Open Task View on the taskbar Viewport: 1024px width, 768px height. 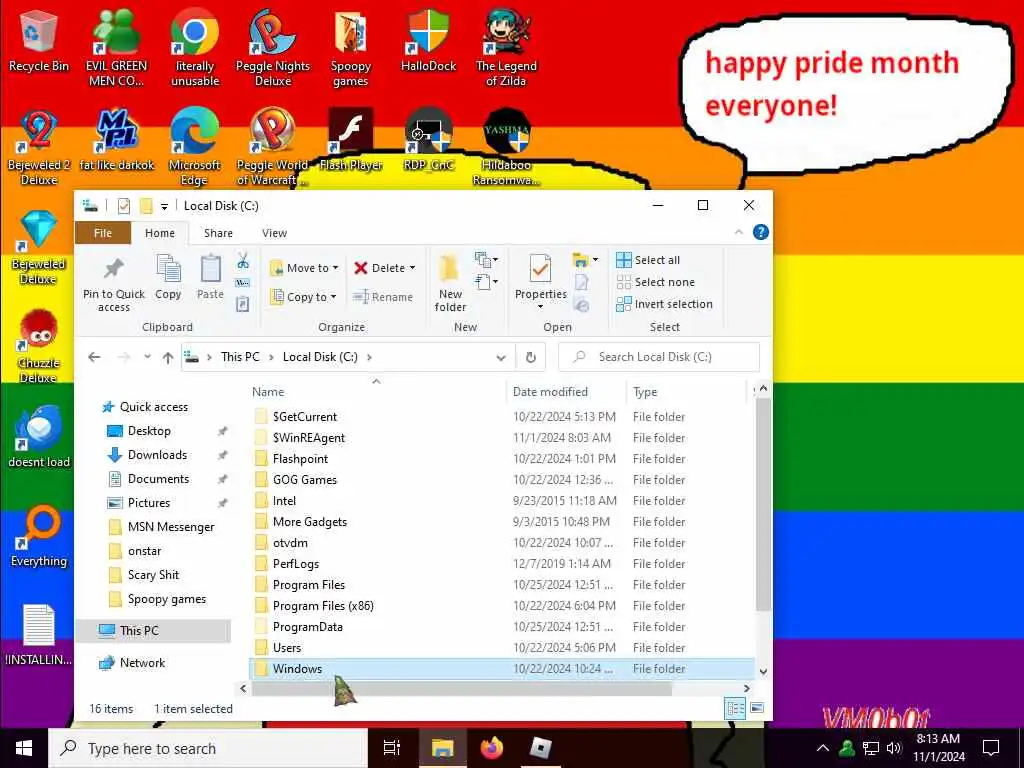coord(391,748)
